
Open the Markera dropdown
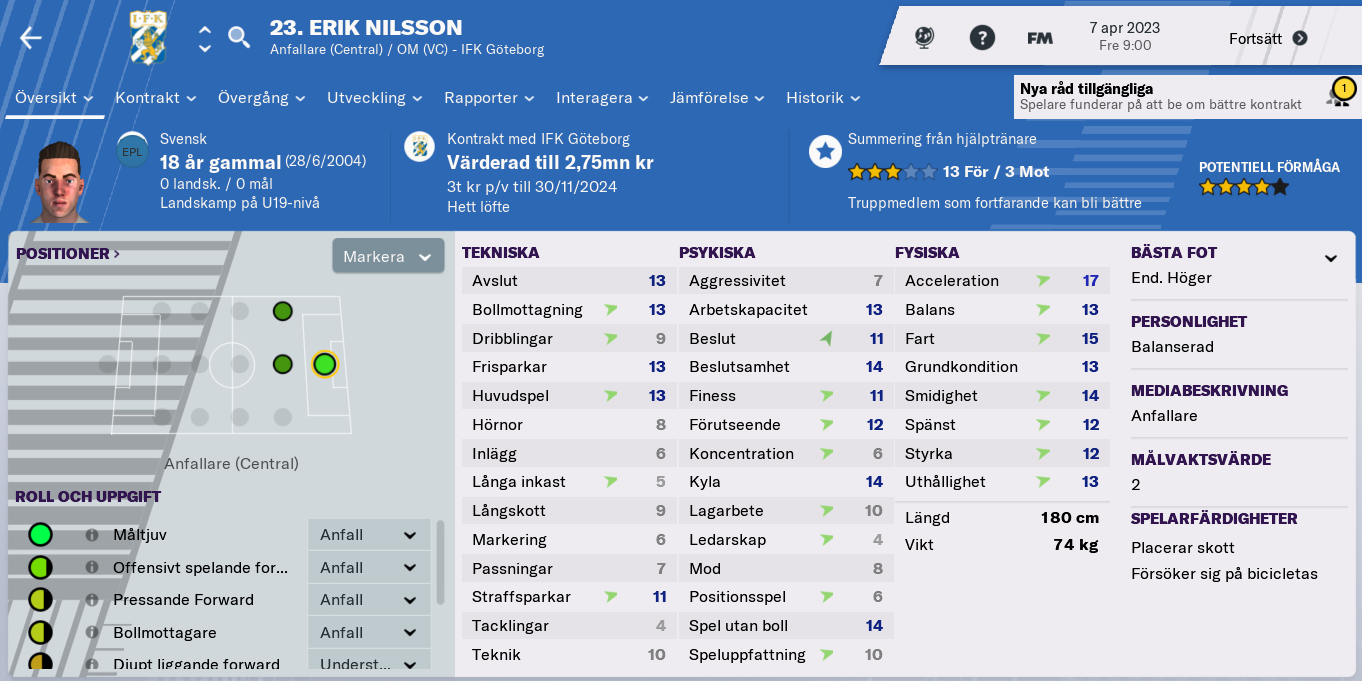click(388, 257)
